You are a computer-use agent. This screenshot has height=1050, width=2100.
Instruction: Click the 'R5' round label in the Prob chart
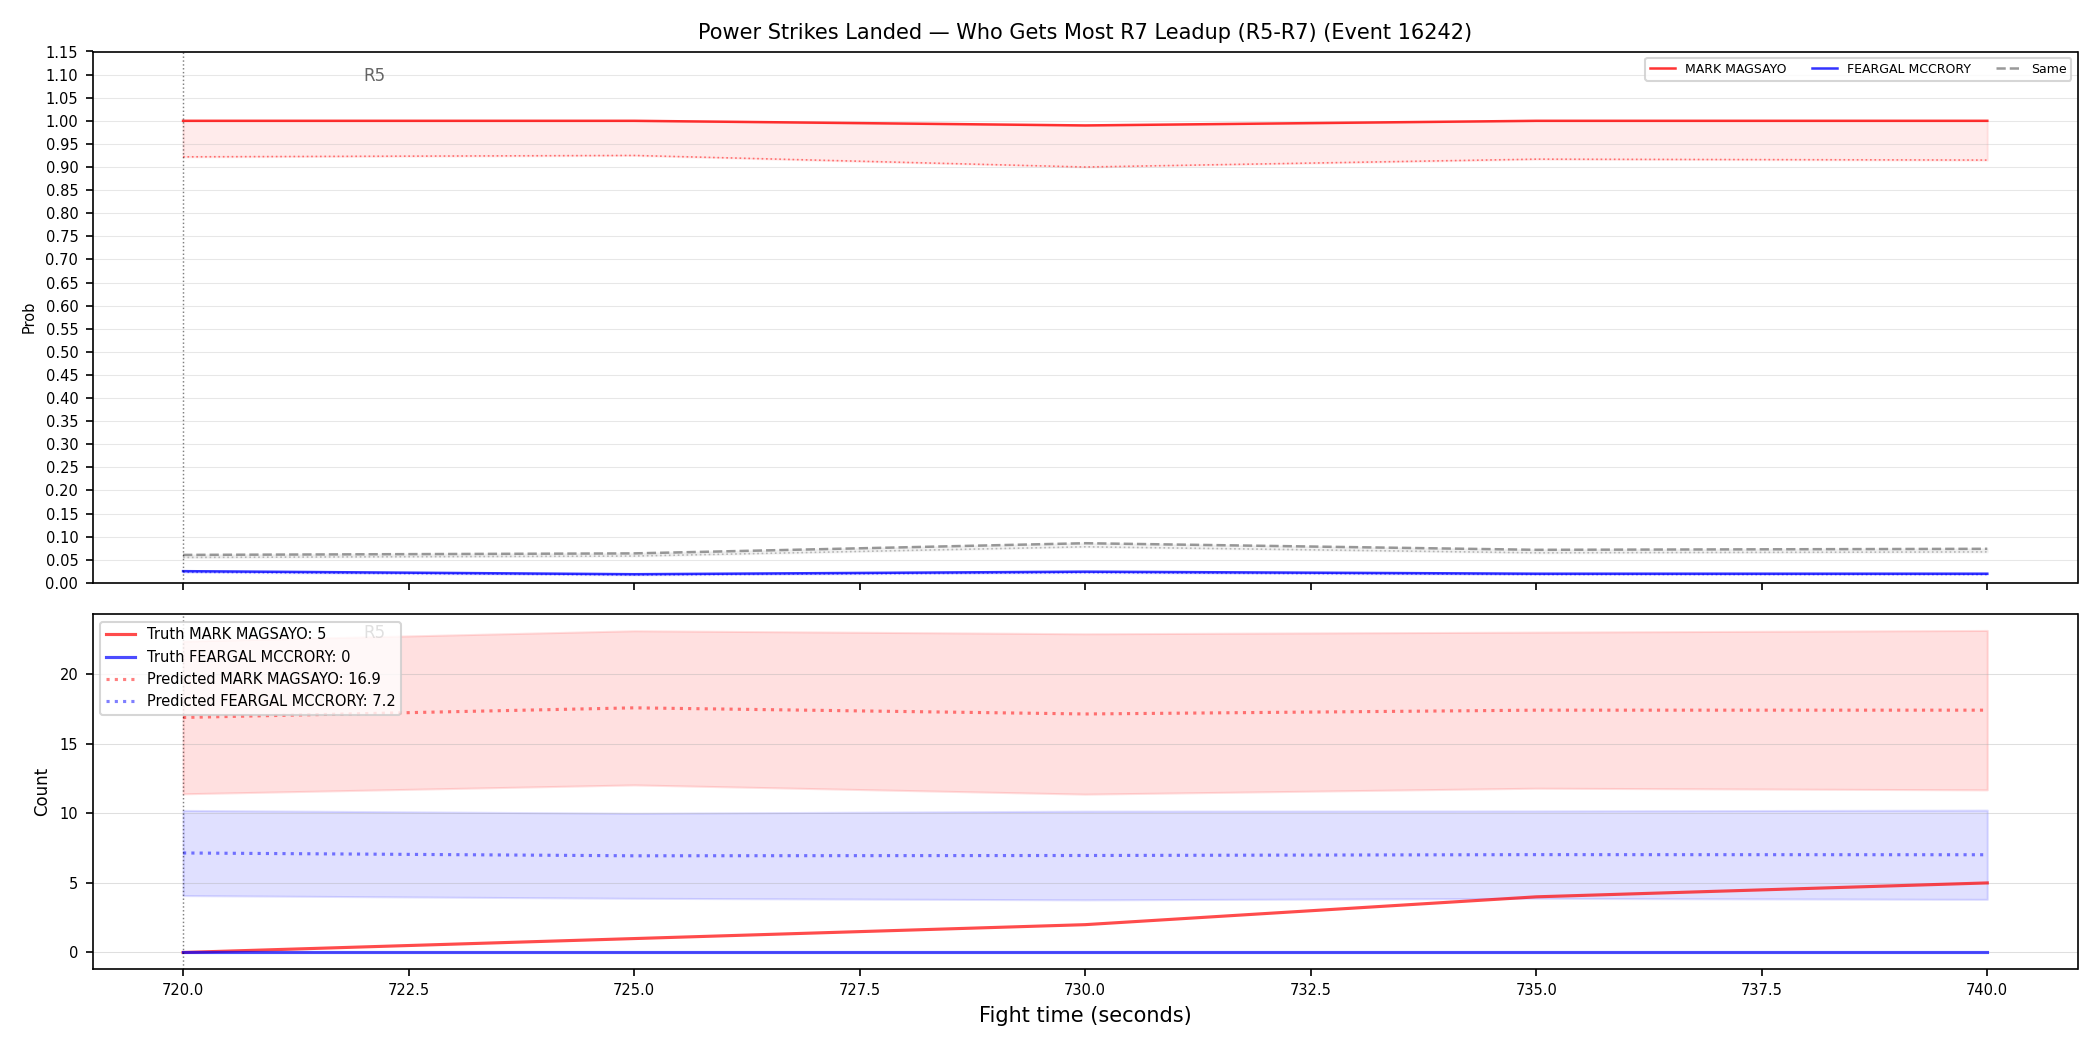coord(374,75)
